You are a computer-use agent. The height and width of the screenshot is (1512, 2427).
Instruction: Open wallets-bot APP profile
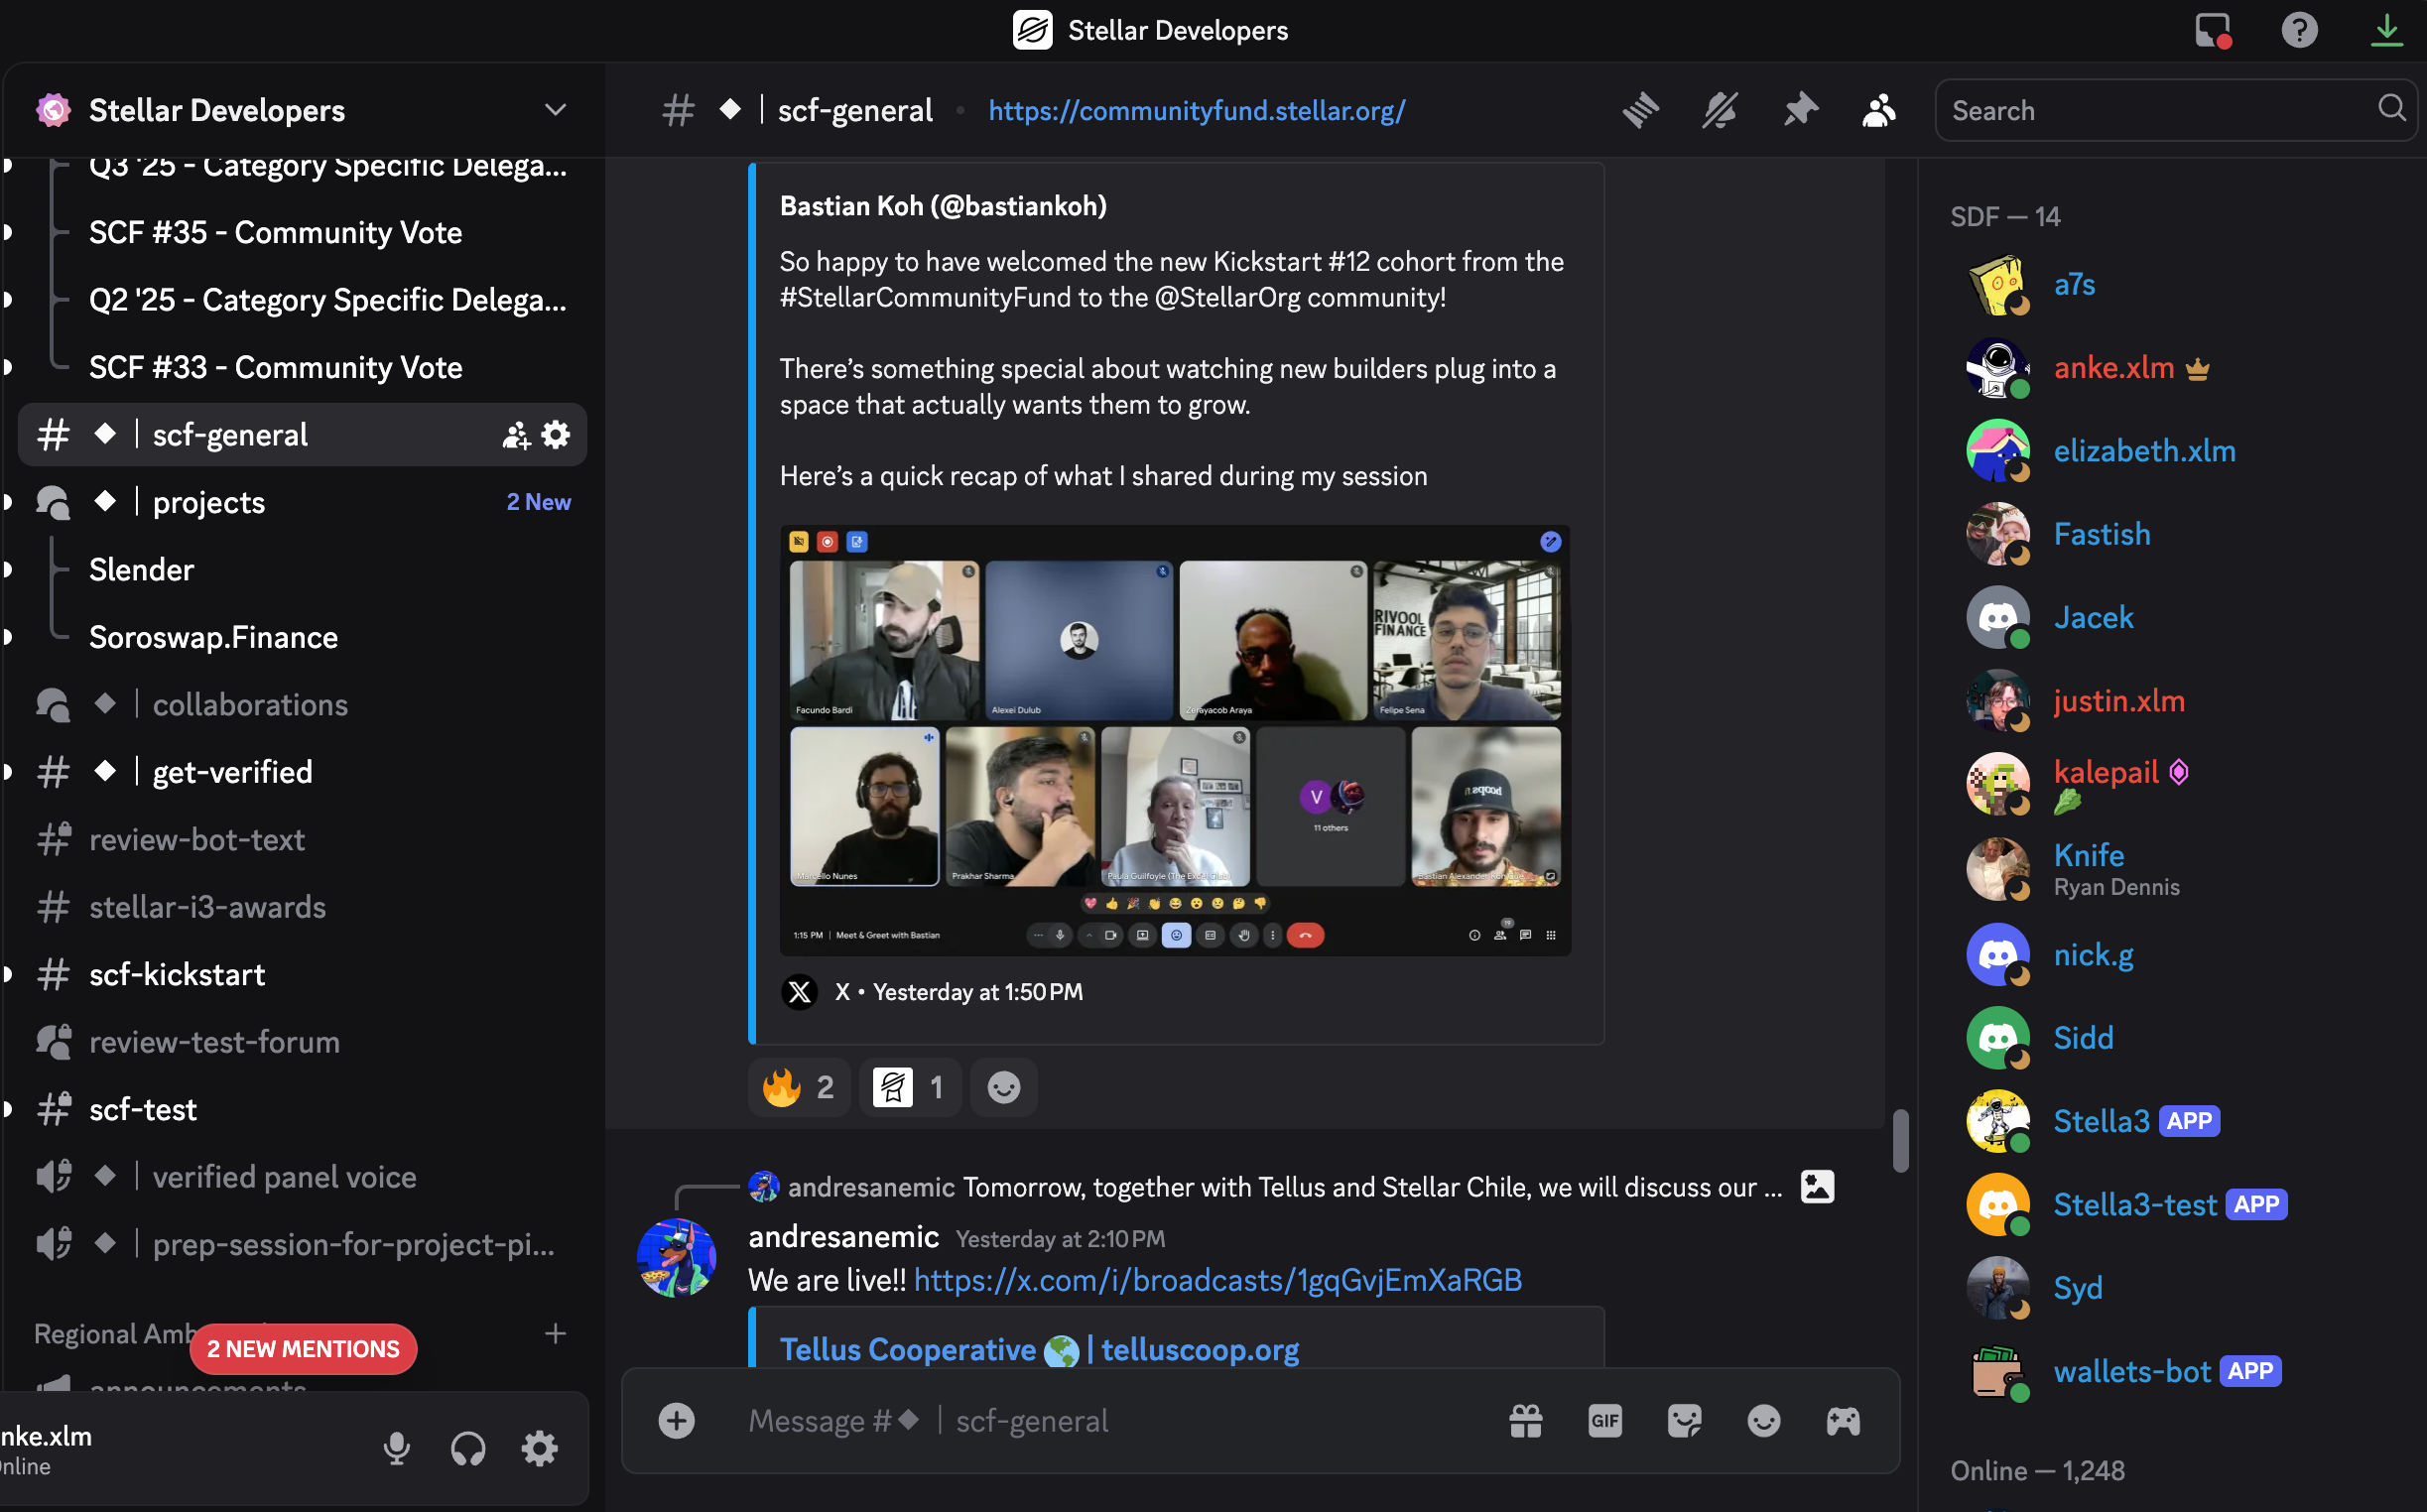[x=2170, y=1371]
